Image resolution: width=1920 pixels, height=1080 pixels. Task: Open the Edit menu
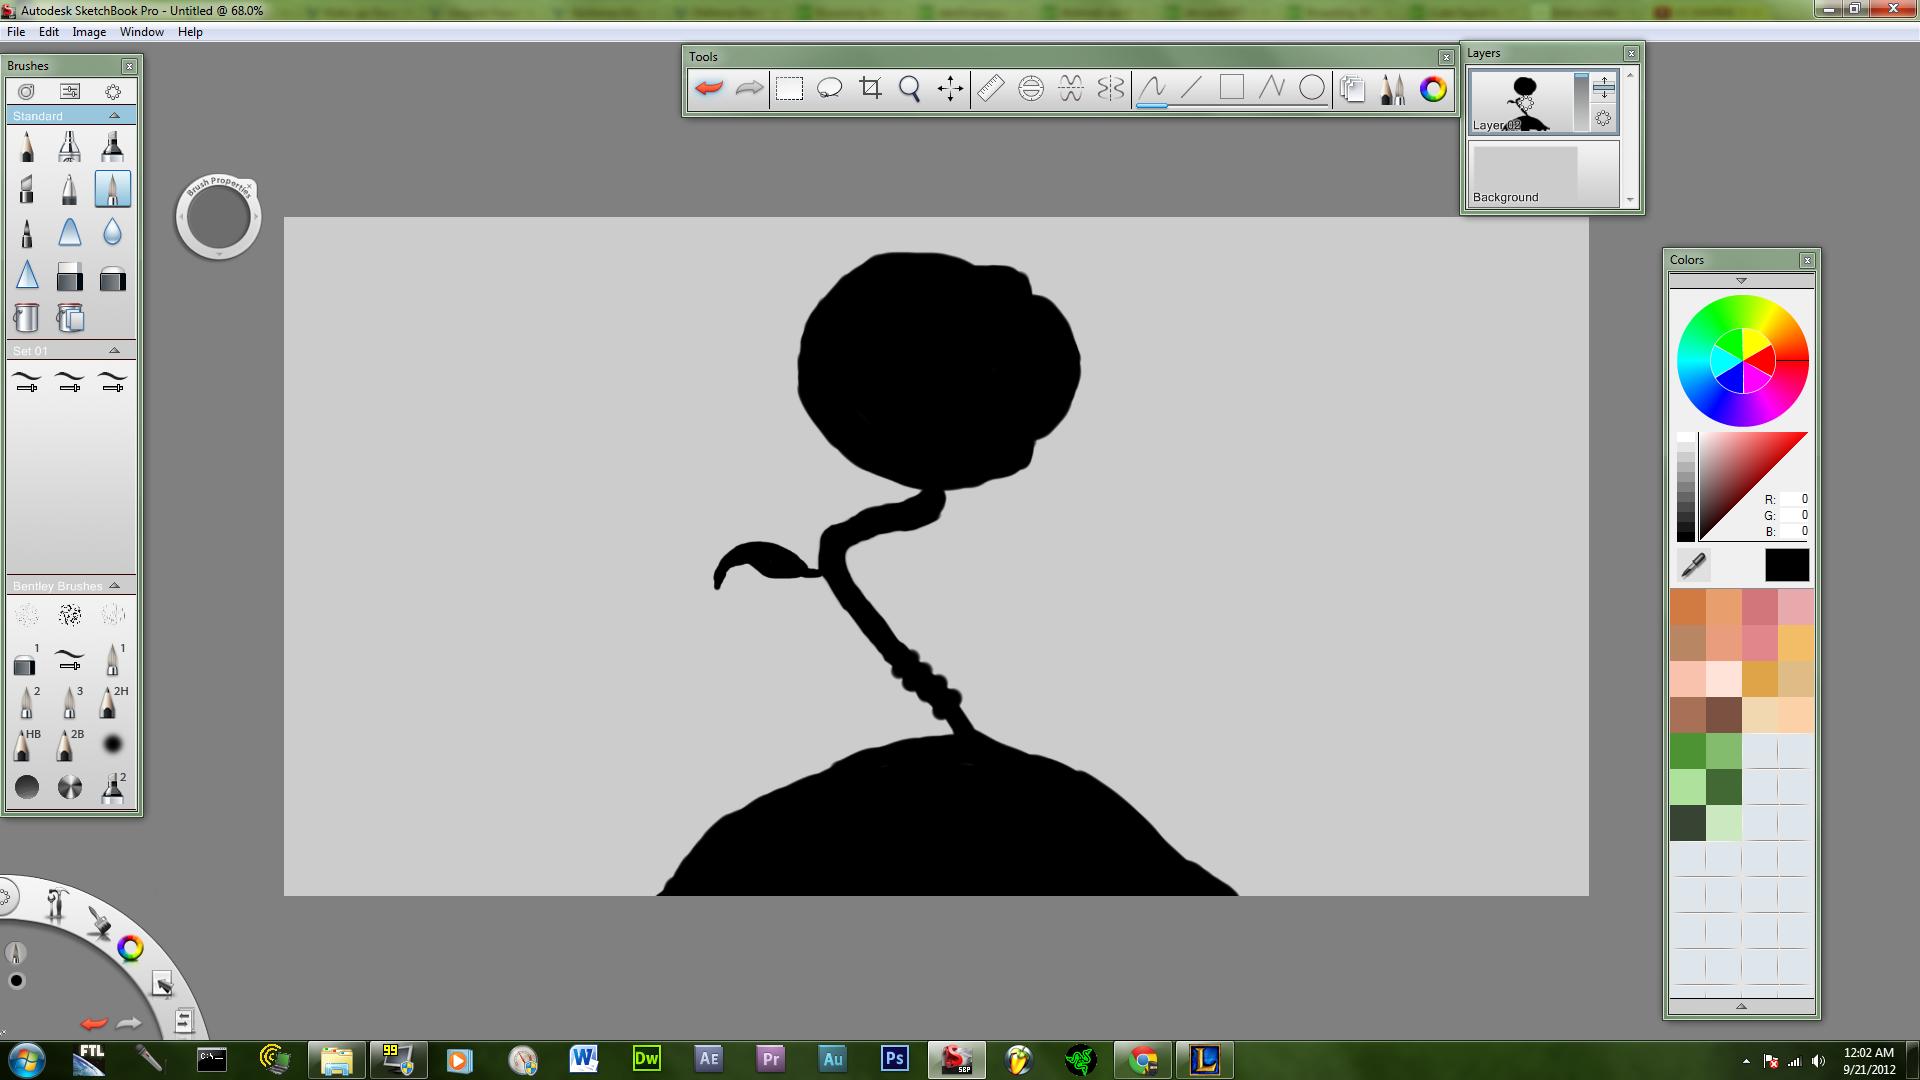pos(49,32)
